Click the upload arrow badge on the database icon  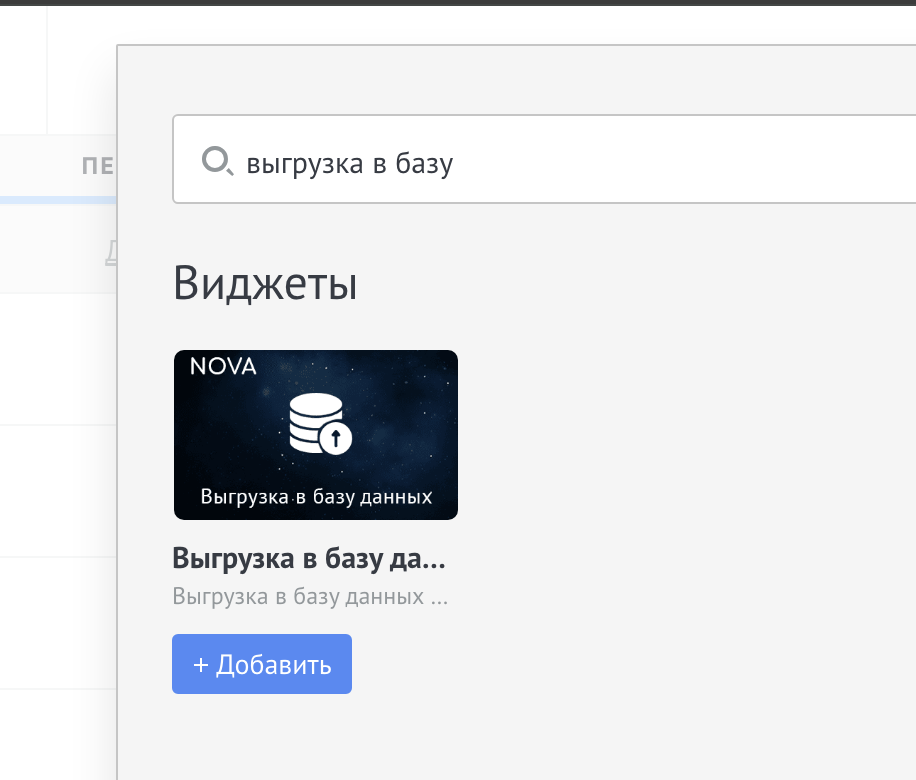337,438
